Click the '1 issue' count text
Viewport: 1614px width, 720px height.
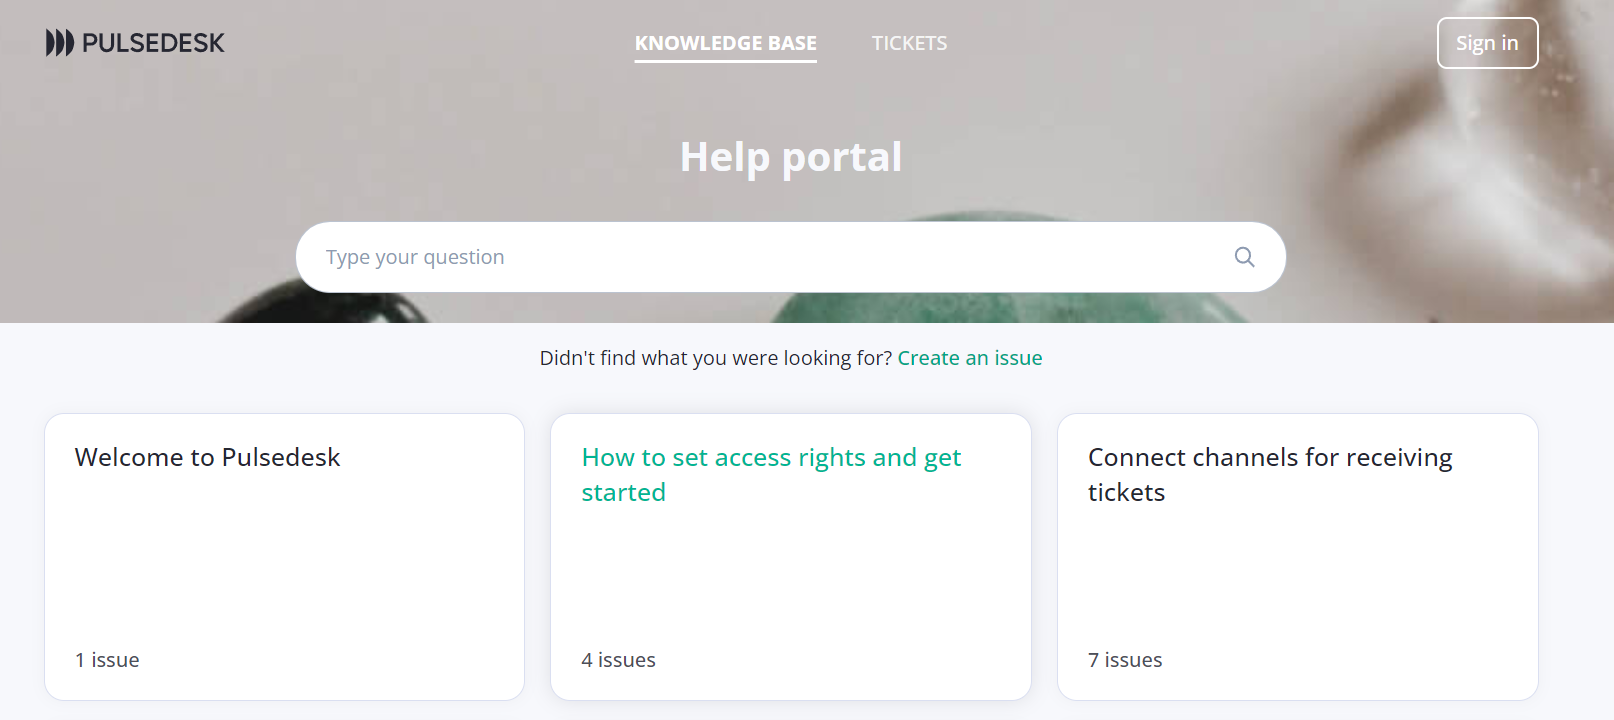point(107,660)
